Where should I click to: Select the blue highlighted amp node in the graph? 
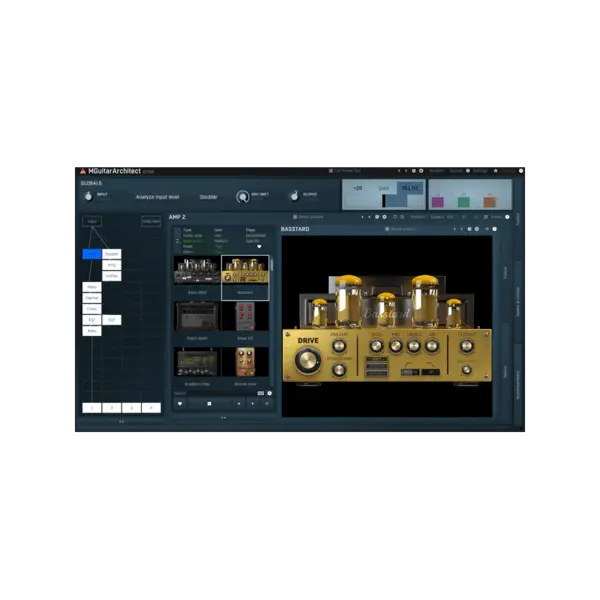pos(92,254)
